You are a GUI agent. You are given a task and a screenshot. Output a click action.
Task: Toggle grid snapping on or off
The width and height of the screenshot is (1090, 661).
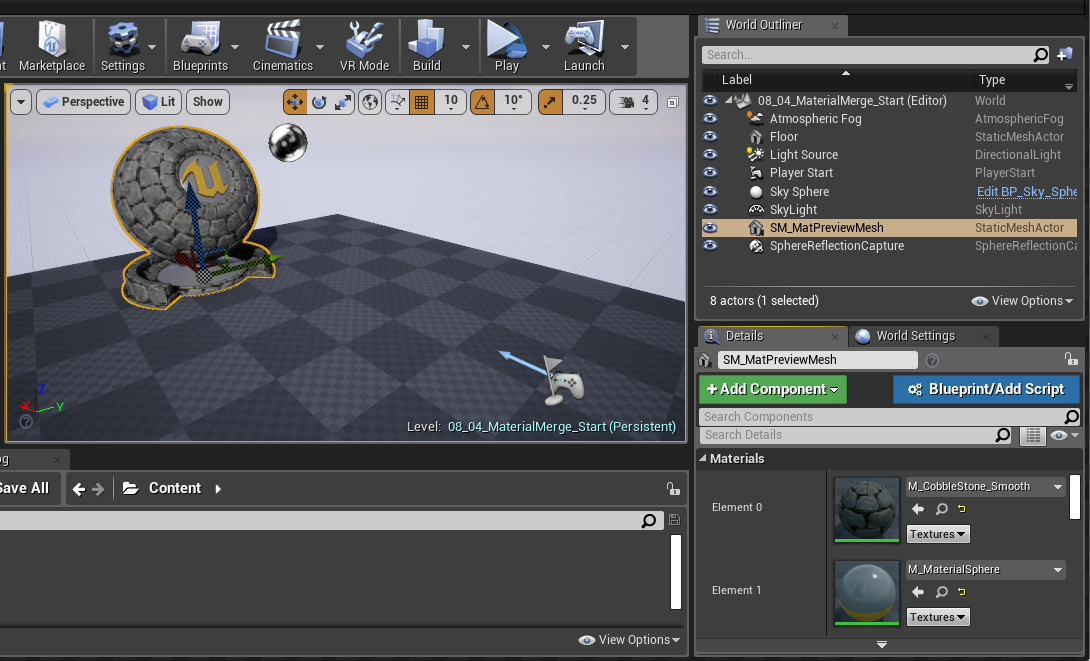coord(421,102)
